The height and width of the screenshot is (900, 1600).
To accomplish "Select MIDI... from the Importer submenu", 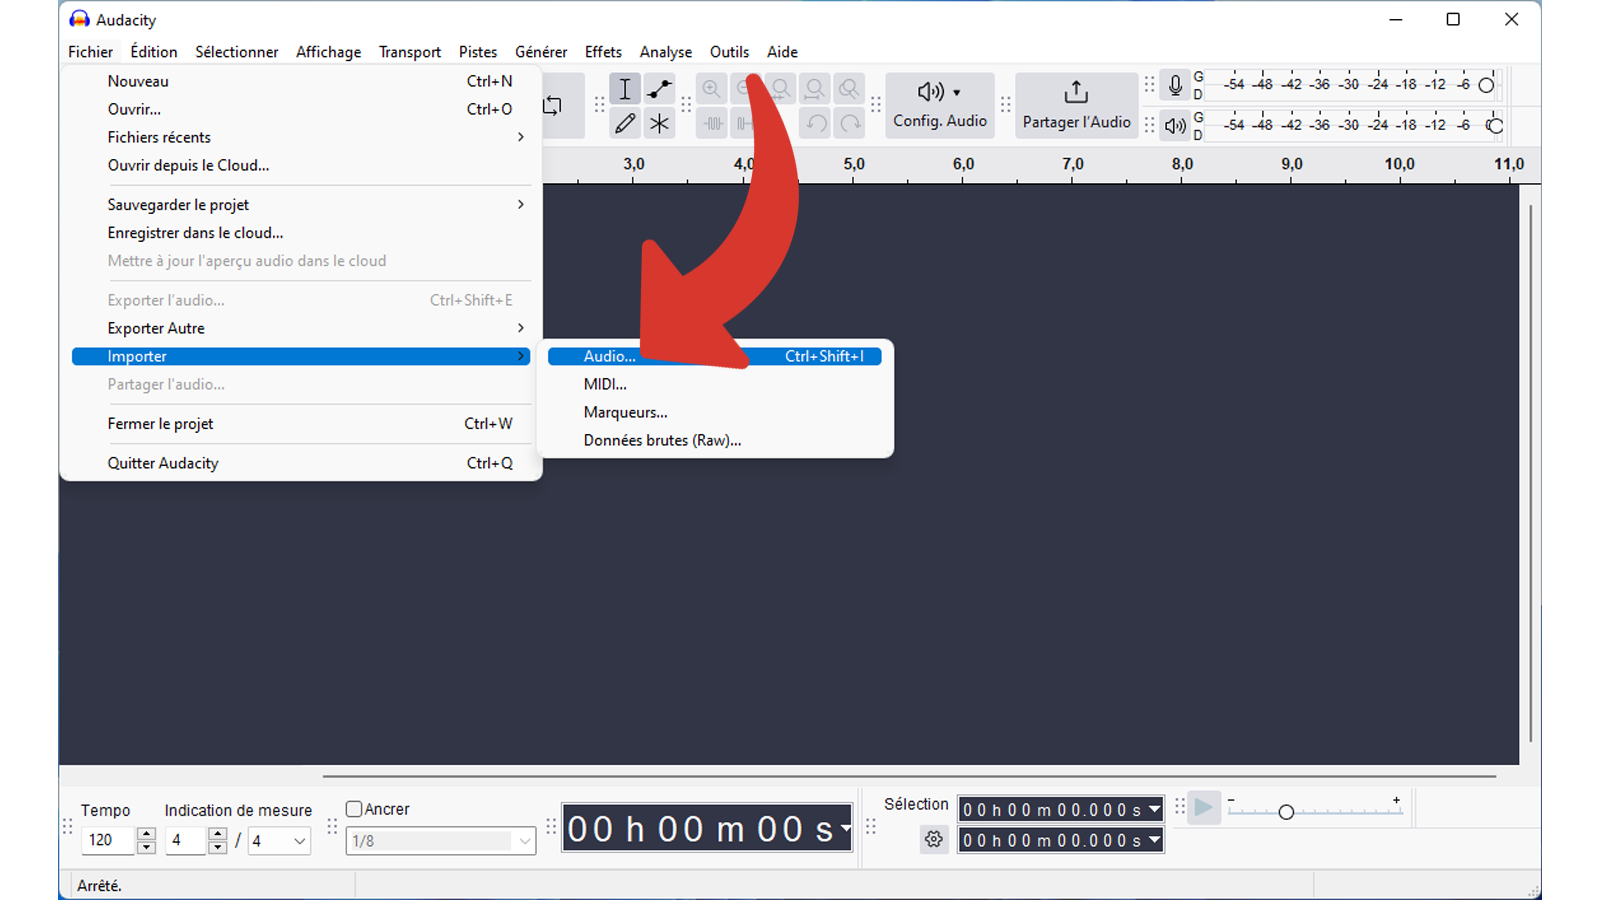I will (605, 384).
